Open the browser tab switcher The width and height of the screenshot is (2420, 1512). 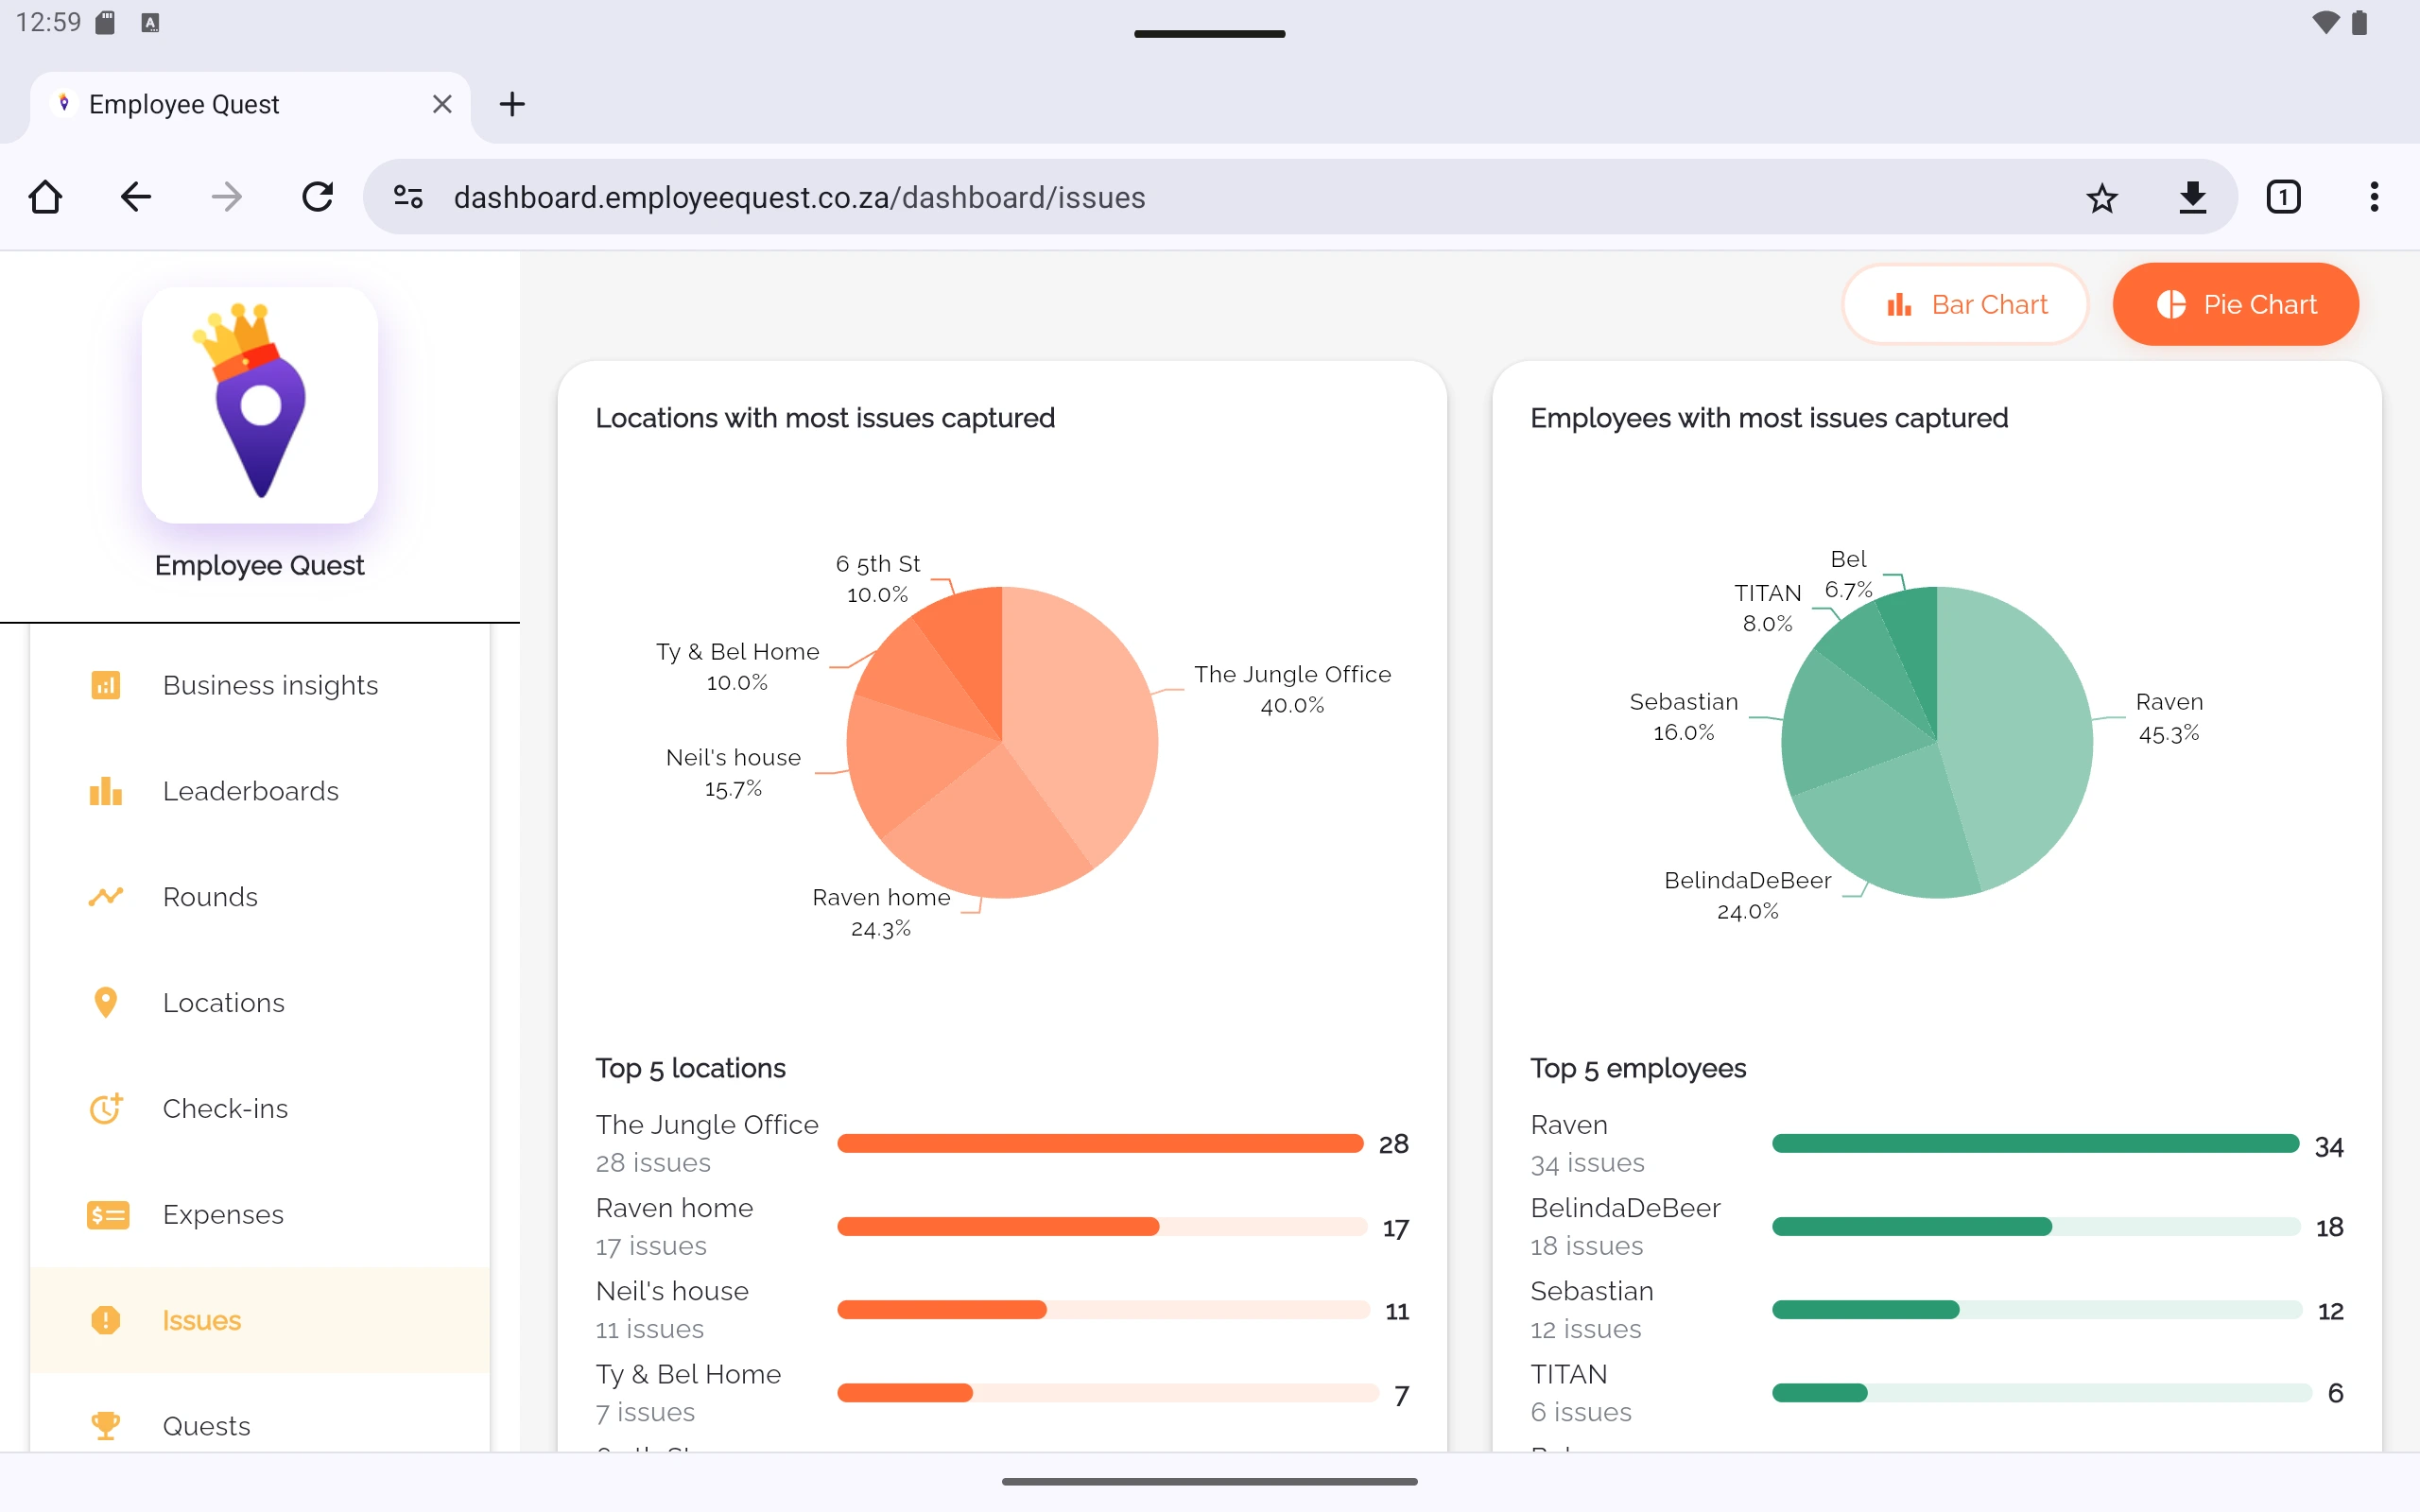(2284, 197)
